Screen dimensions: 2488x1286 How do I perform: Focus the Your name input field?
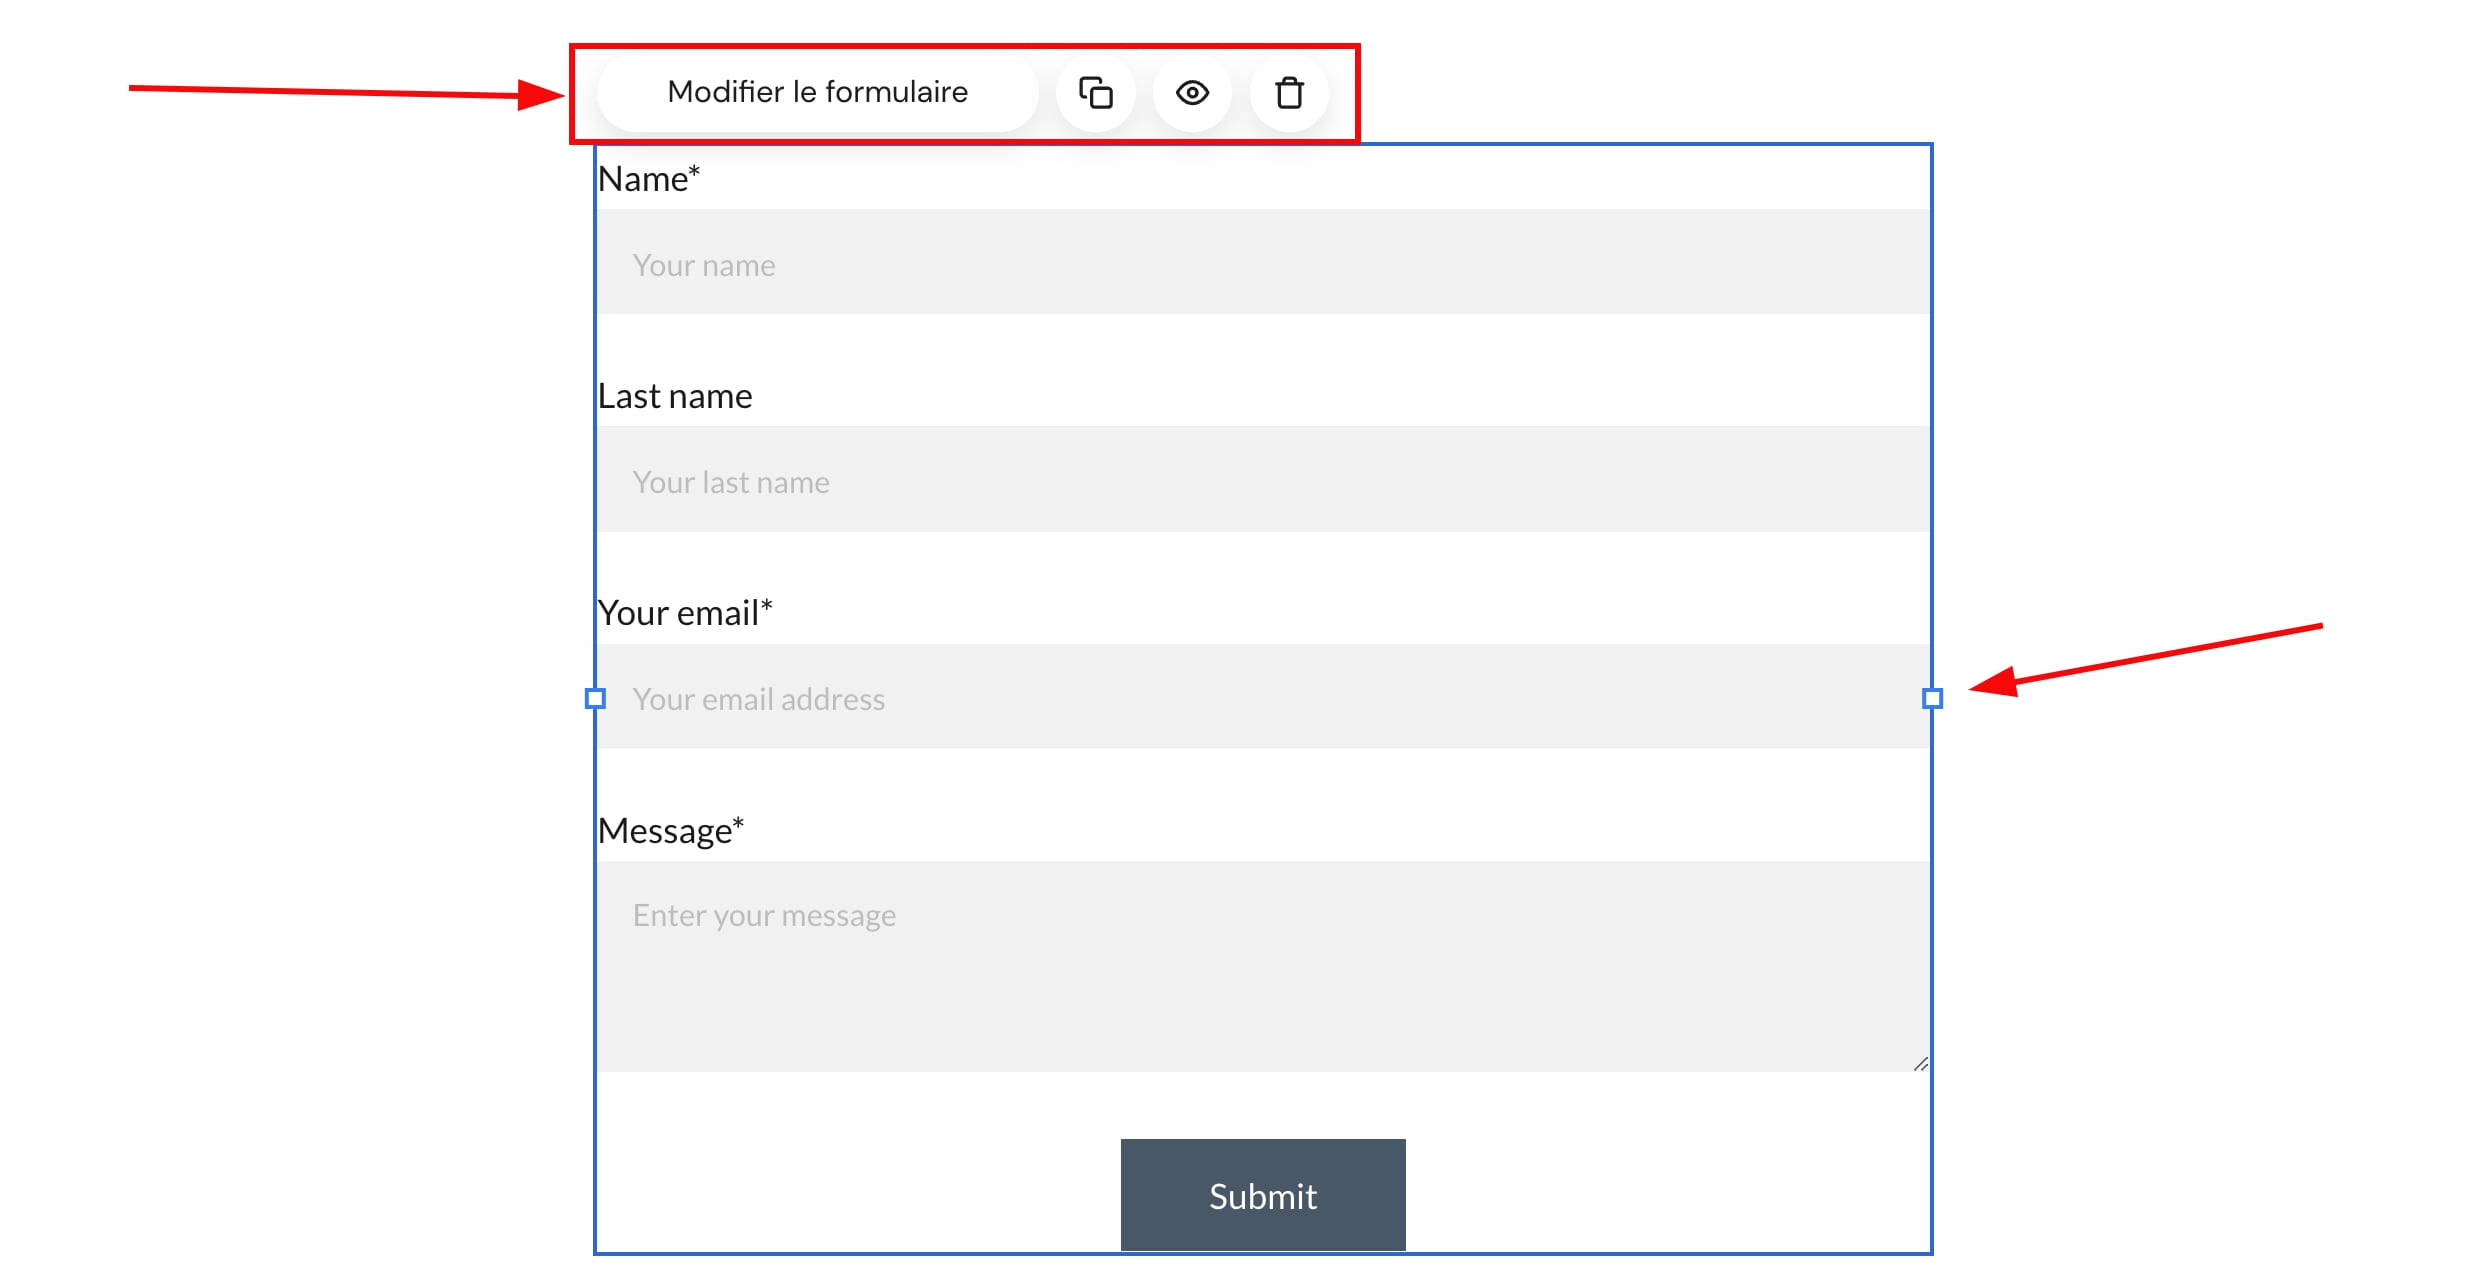tap(1262, 263)
